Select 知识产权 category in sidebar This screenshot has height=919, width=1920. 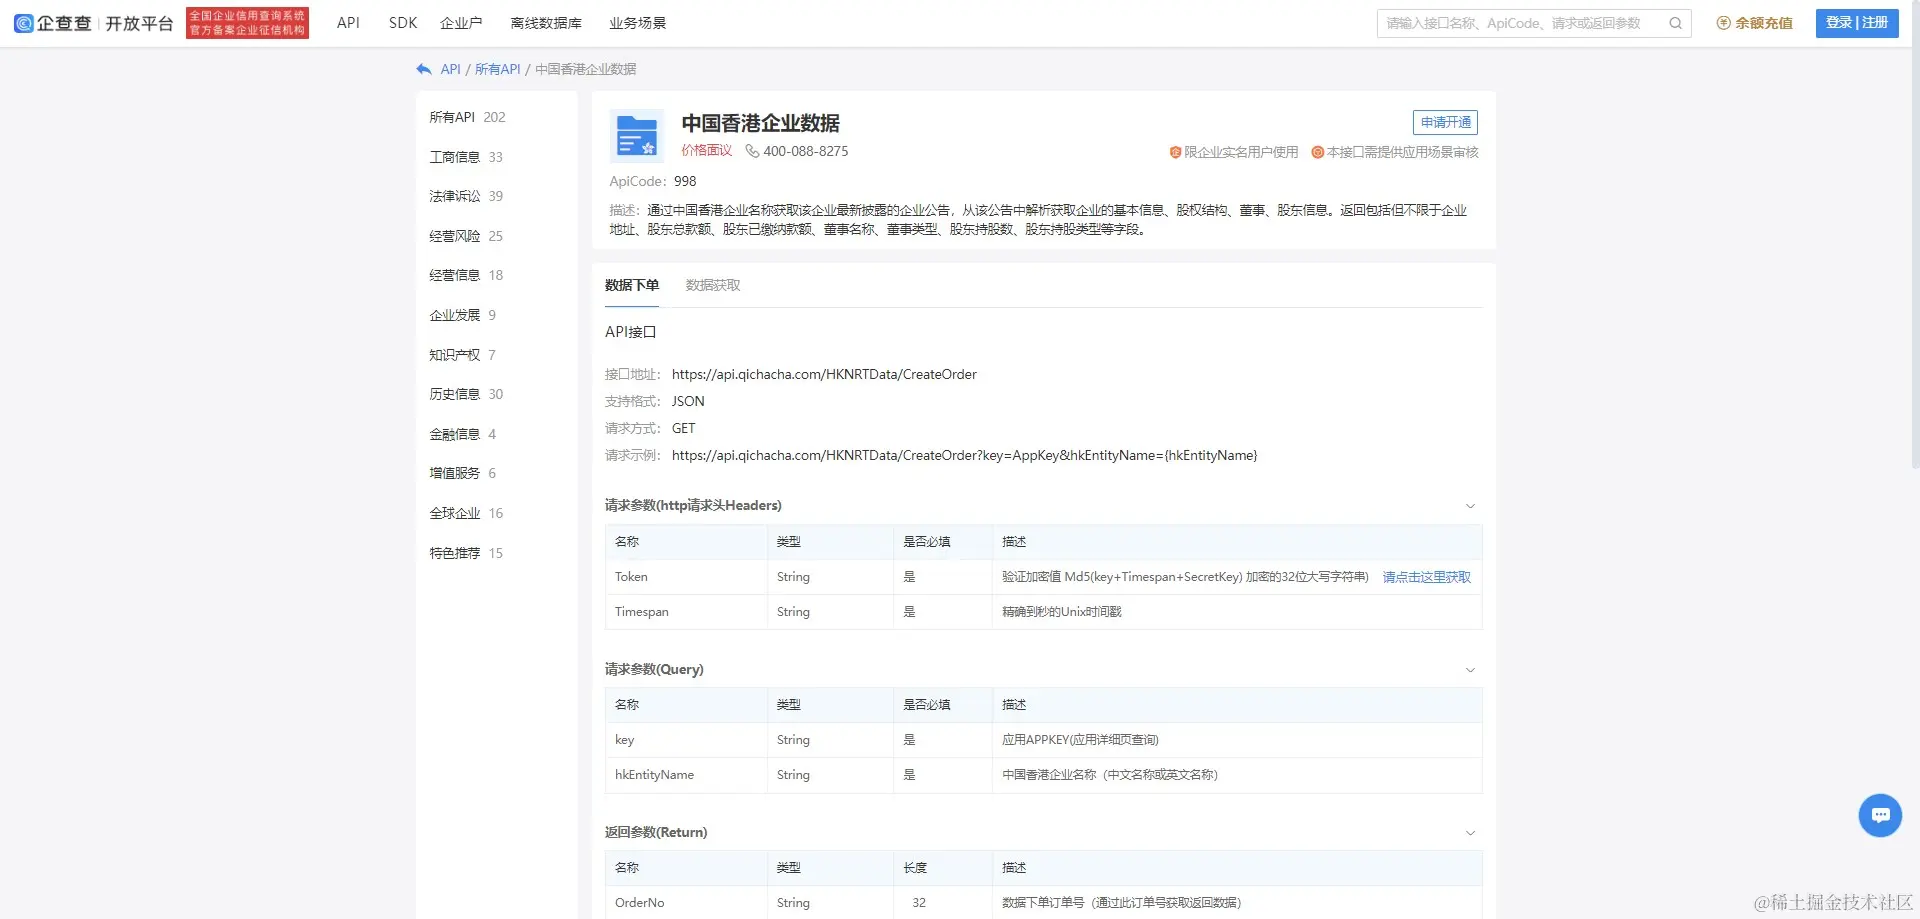pyautogui.click(x=463, y=355)
